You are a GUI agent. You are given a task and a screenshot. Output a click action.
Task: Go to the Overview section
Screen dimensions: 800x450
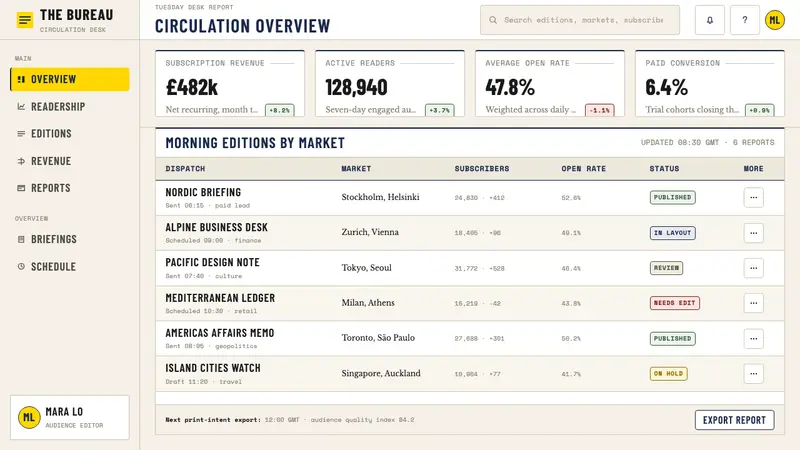(x=70, y=79)
